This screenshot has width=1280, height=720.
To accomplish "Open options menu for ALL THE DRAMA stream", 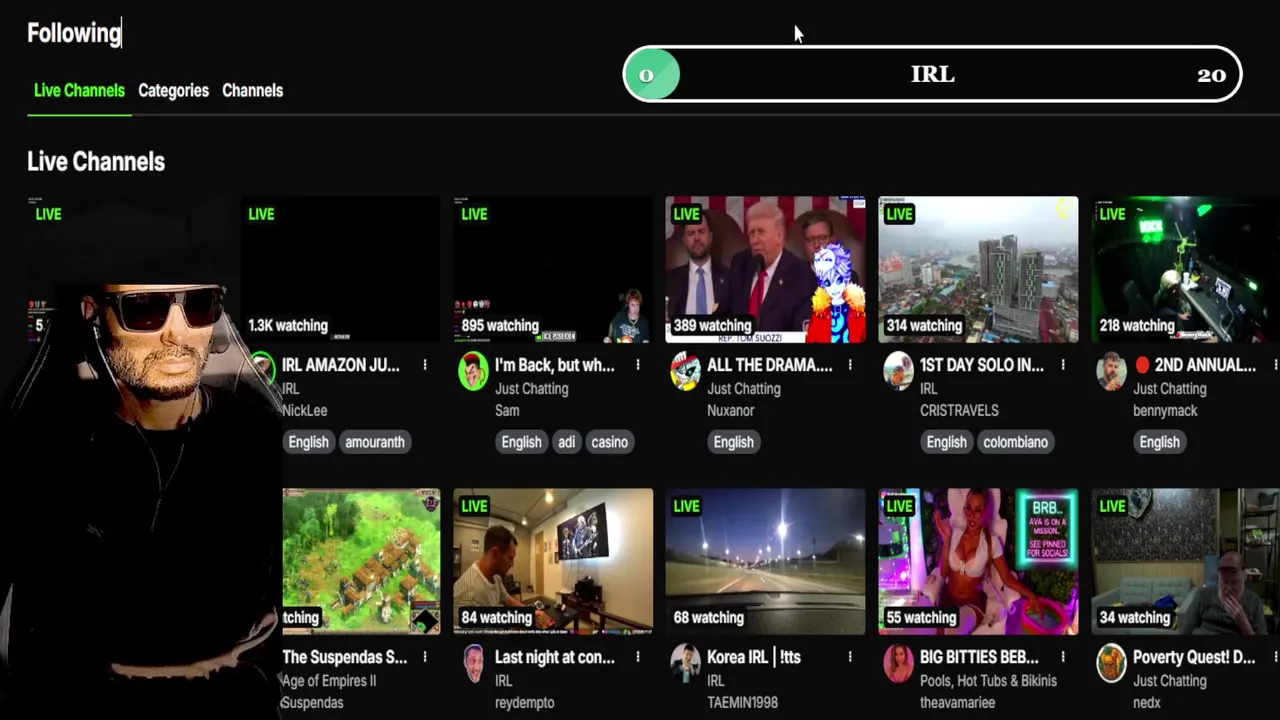I will pyautogui.click(x=850, y=365).
